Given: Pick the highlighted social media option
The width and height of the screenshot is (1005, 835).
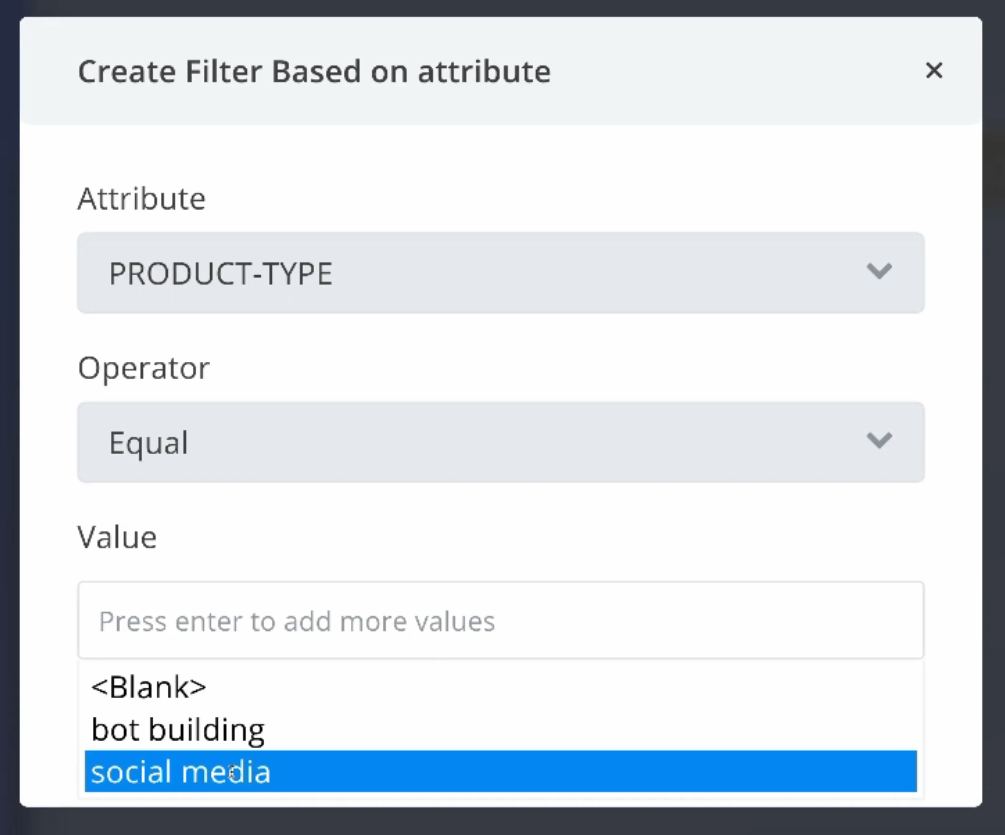Looking at the screenshot, I should tap(501, 772).
